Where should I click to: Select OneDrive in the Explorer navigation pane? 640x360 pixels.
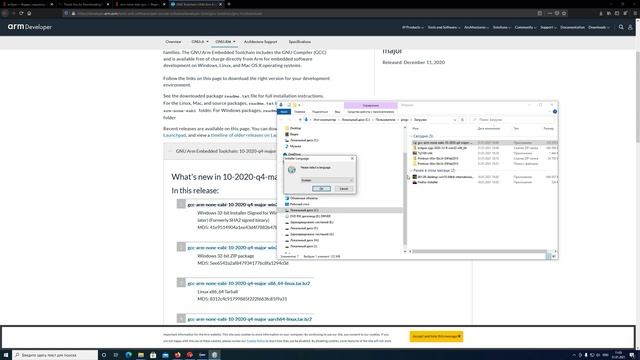(294, 154)
